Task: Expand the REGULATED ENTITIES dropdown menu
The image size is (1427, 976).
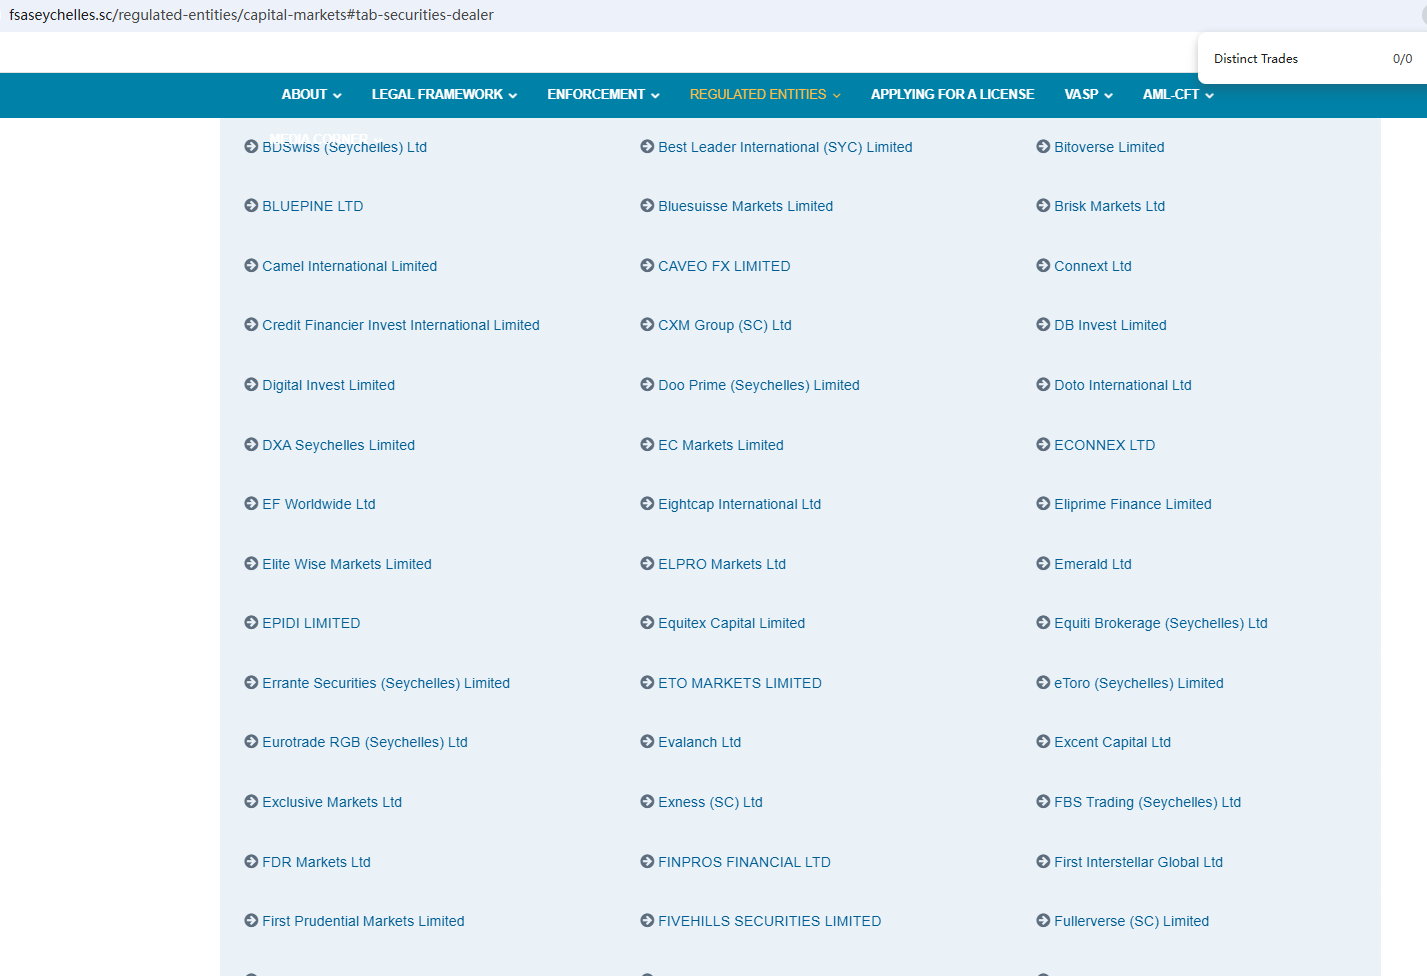Action: (765, 95)
